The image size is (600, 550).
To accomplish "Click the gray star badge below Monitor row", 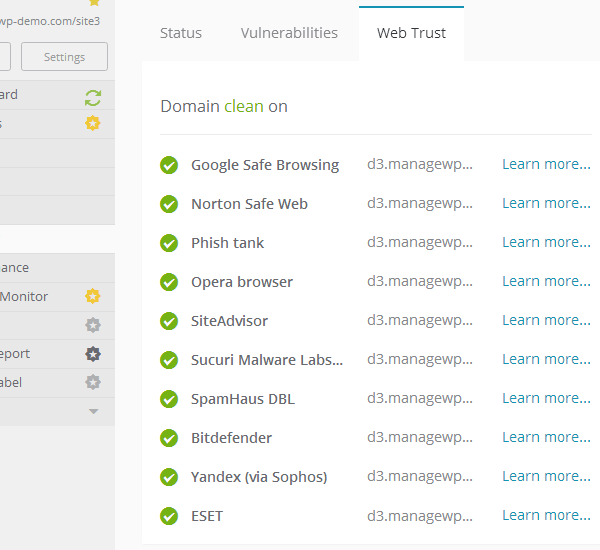I will [x=93, y=325].
